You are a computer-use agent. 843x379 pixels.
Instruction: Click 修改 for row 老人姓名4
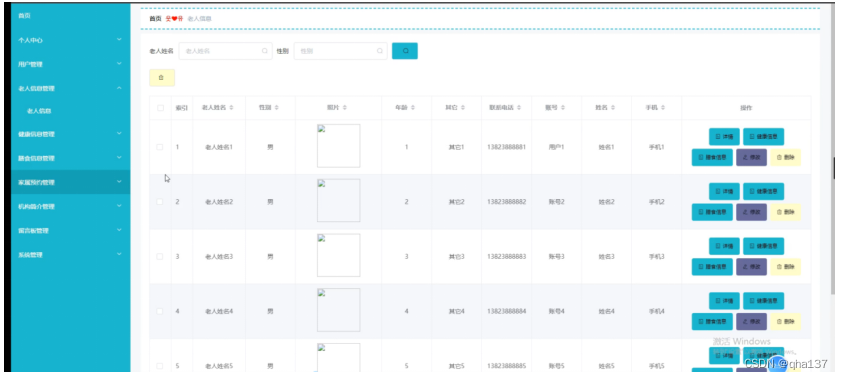(x=751, y=322)
